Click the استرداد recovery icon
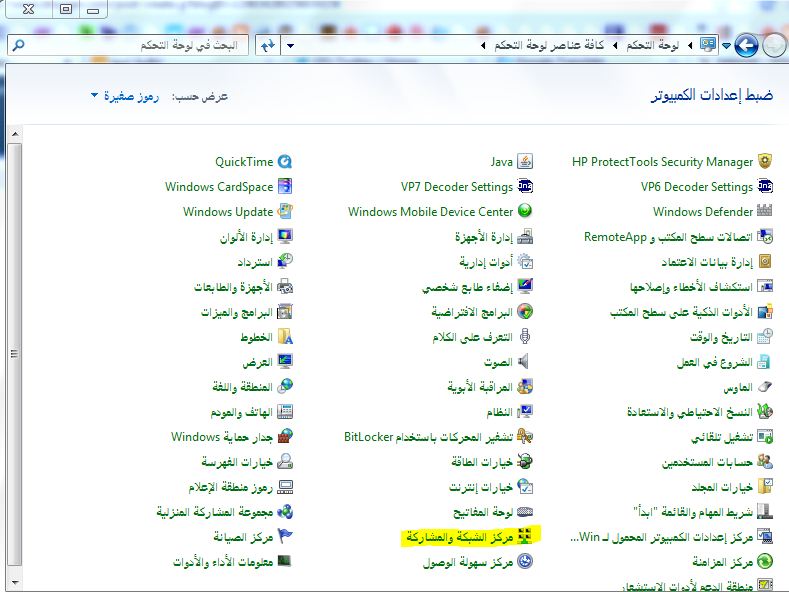 (285, 261)
